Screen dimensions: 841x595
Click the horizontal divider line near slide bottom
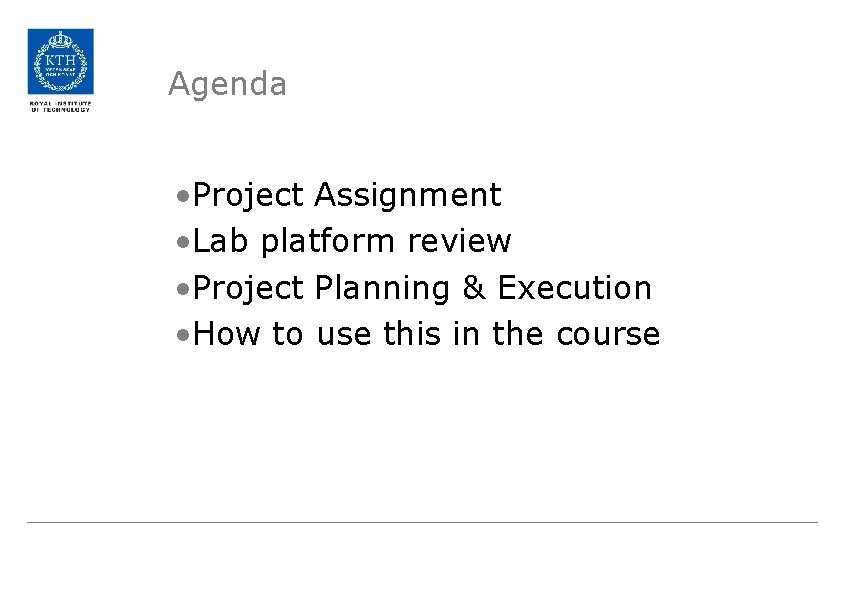coord(421,522)
